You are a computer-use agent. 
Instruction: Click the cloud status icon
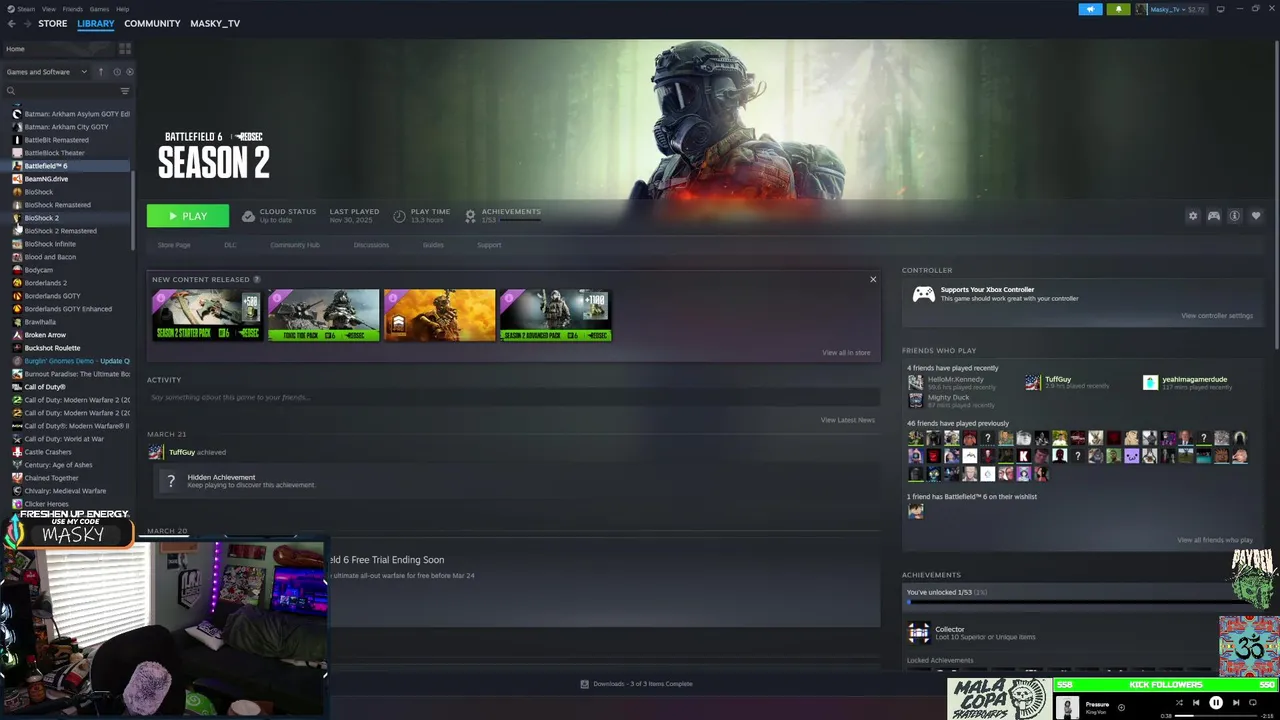pyautogui.click(x=248, y=216)
